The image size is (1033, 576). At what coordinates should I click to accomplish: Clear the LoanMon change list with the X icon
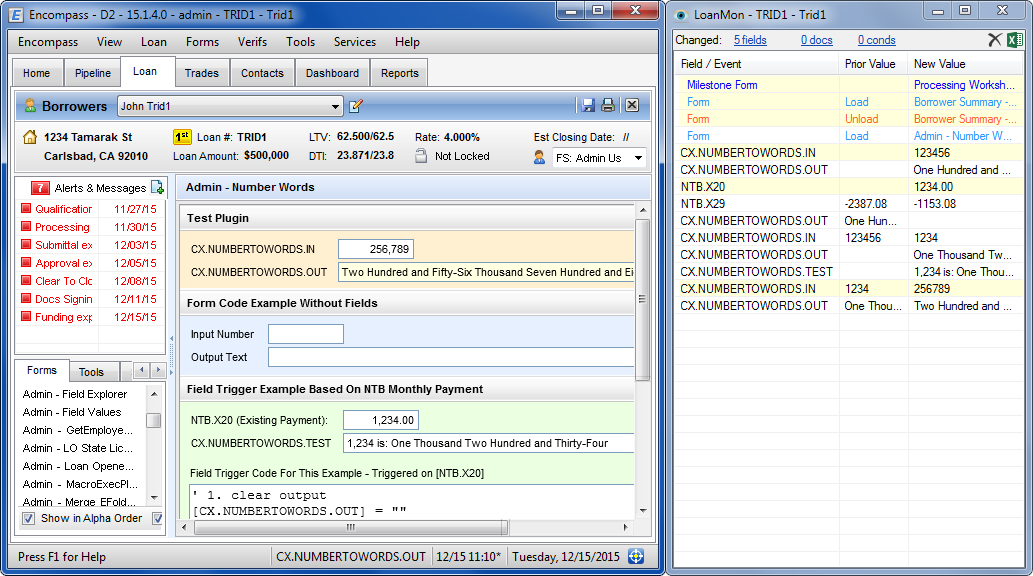click(995, 40)
